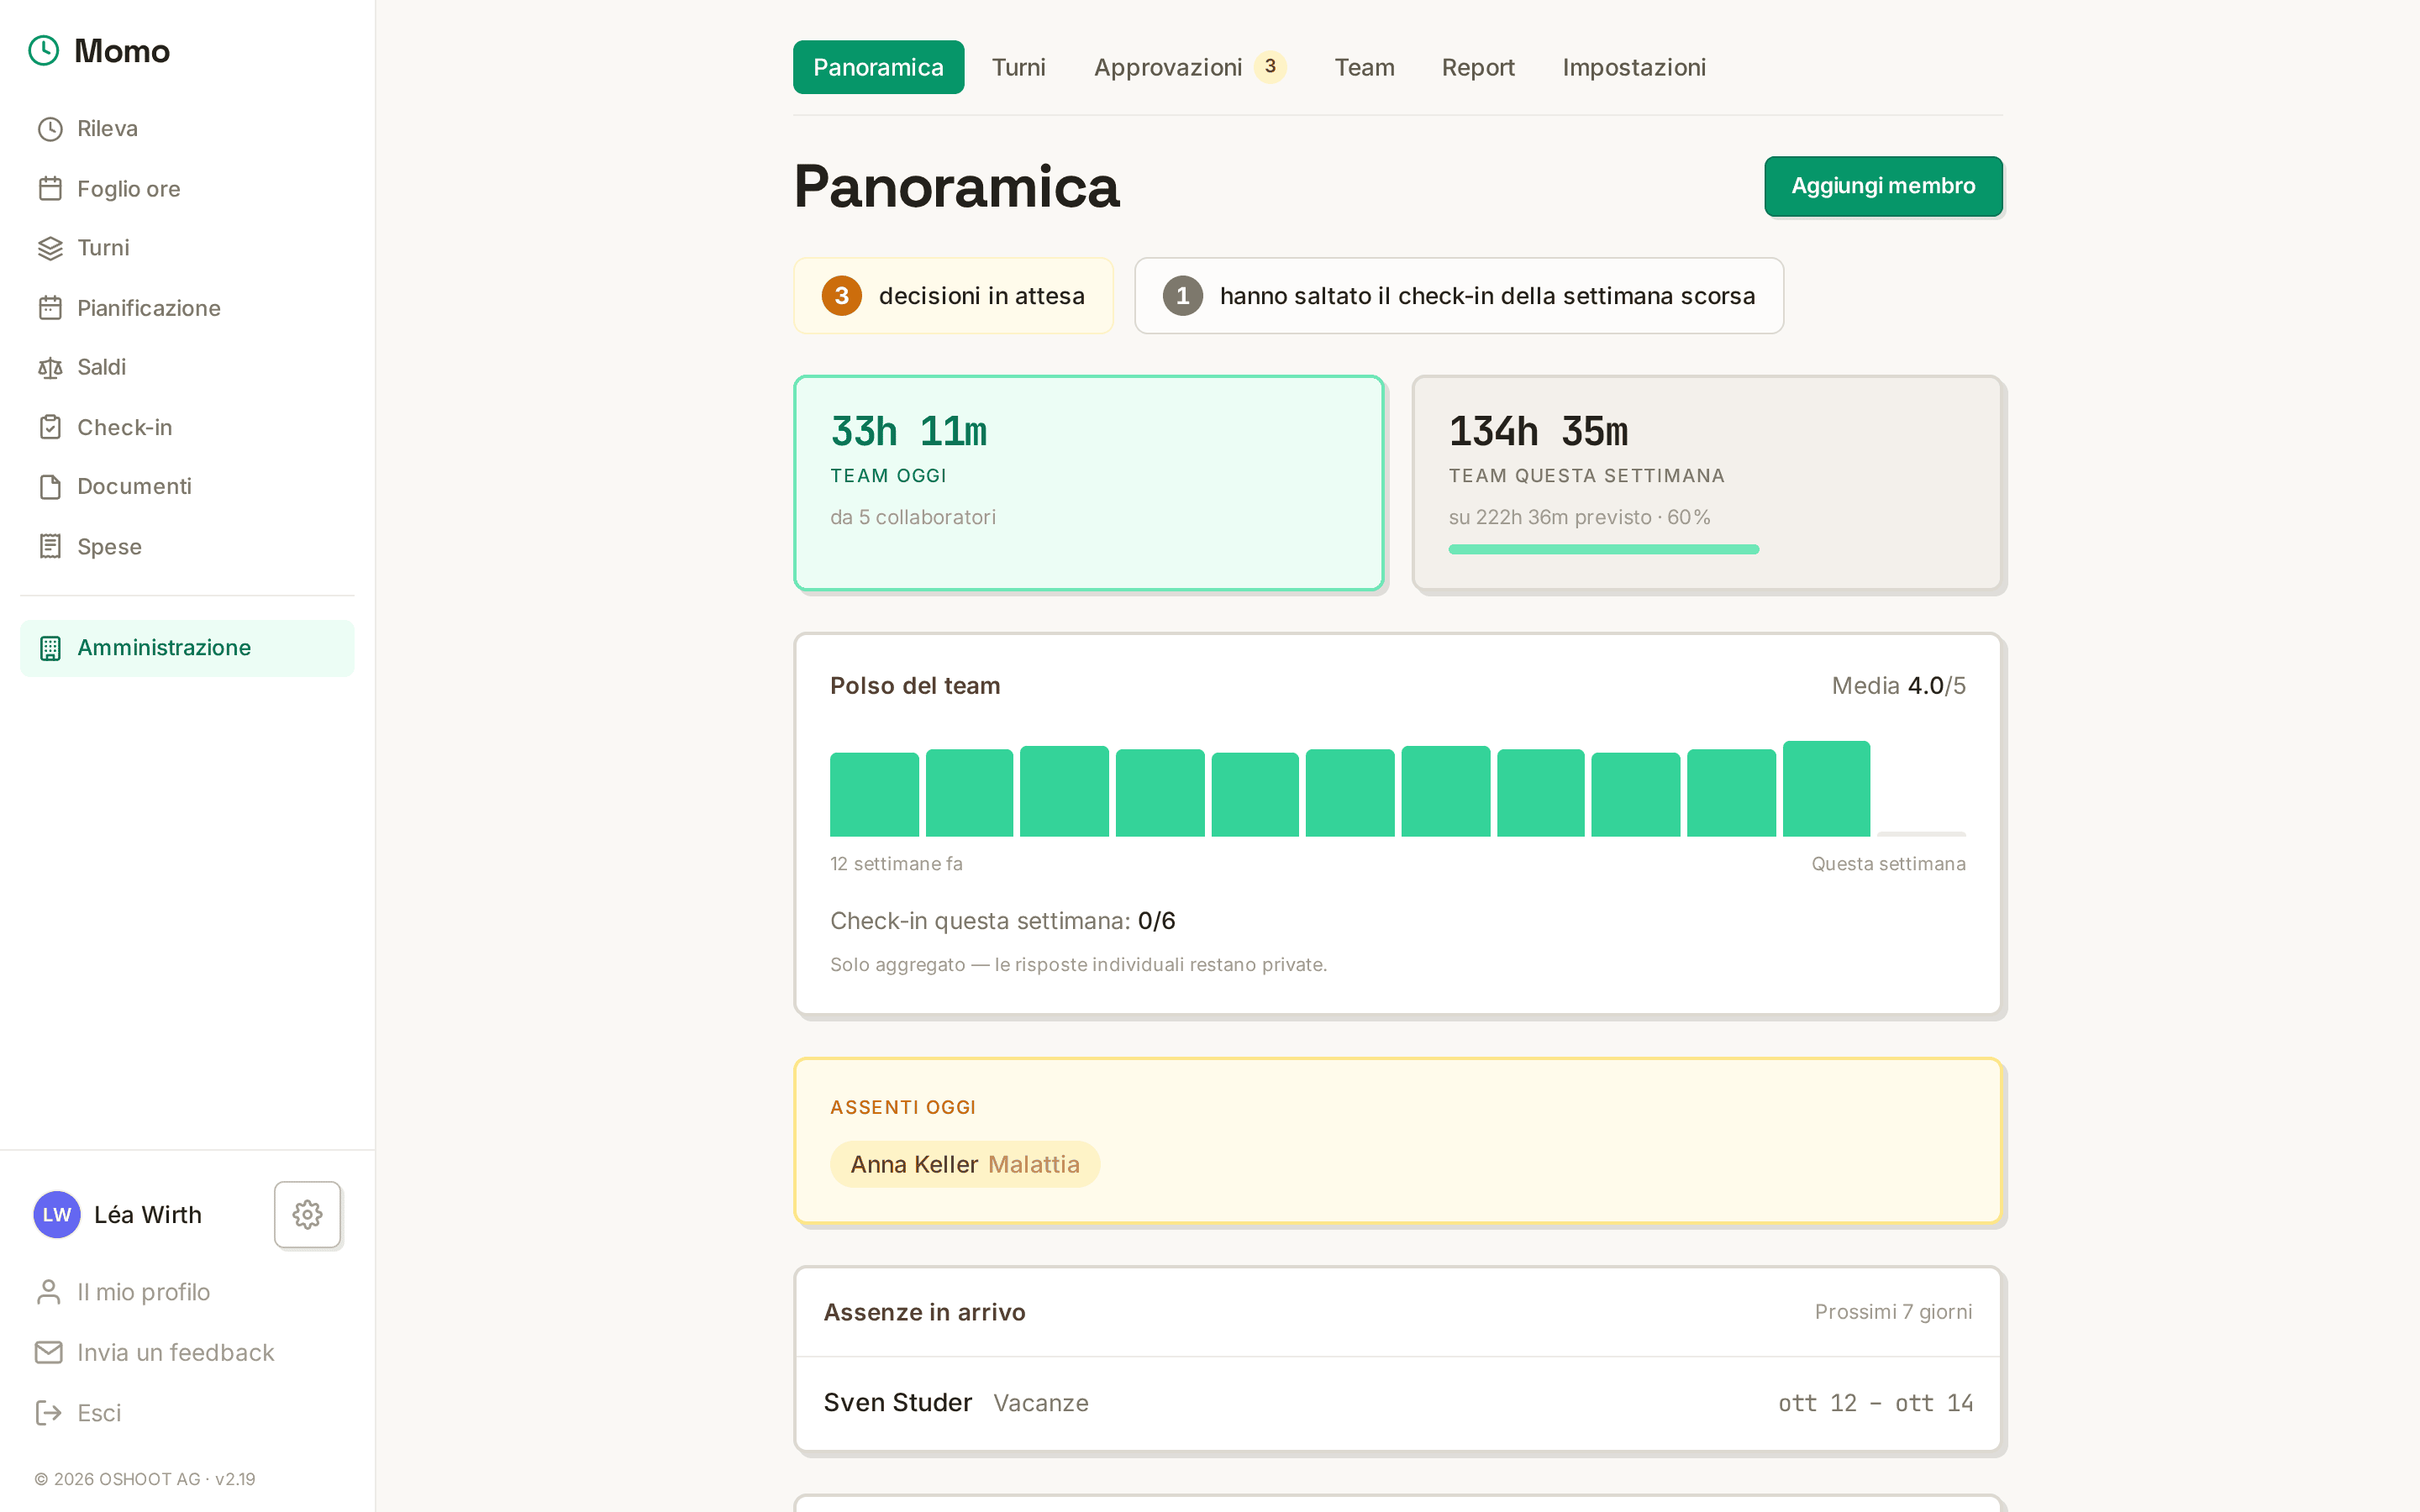Image resolution: width=2420 pixels, height=1512 pixels.
Task: Click the Check-in clipboard icon
Action: (x=50, y=427)
